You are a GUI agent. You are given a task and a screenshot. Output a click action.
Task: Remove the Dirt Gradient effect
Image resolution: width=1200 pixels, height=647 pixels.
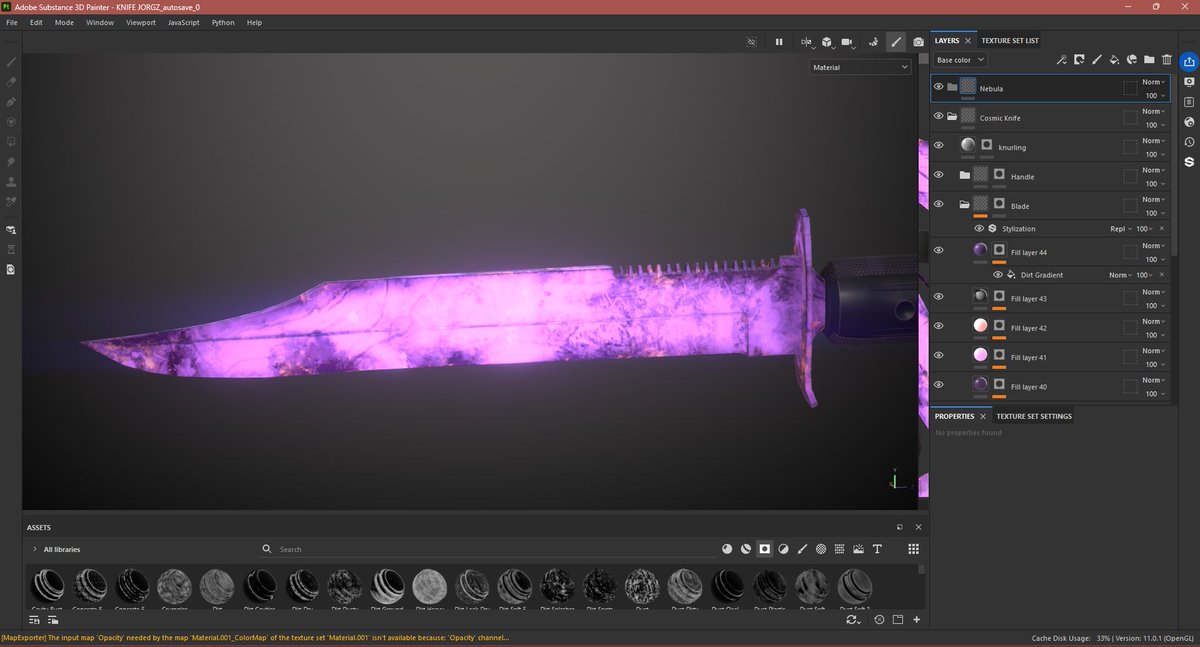(x=1161, y=275)
